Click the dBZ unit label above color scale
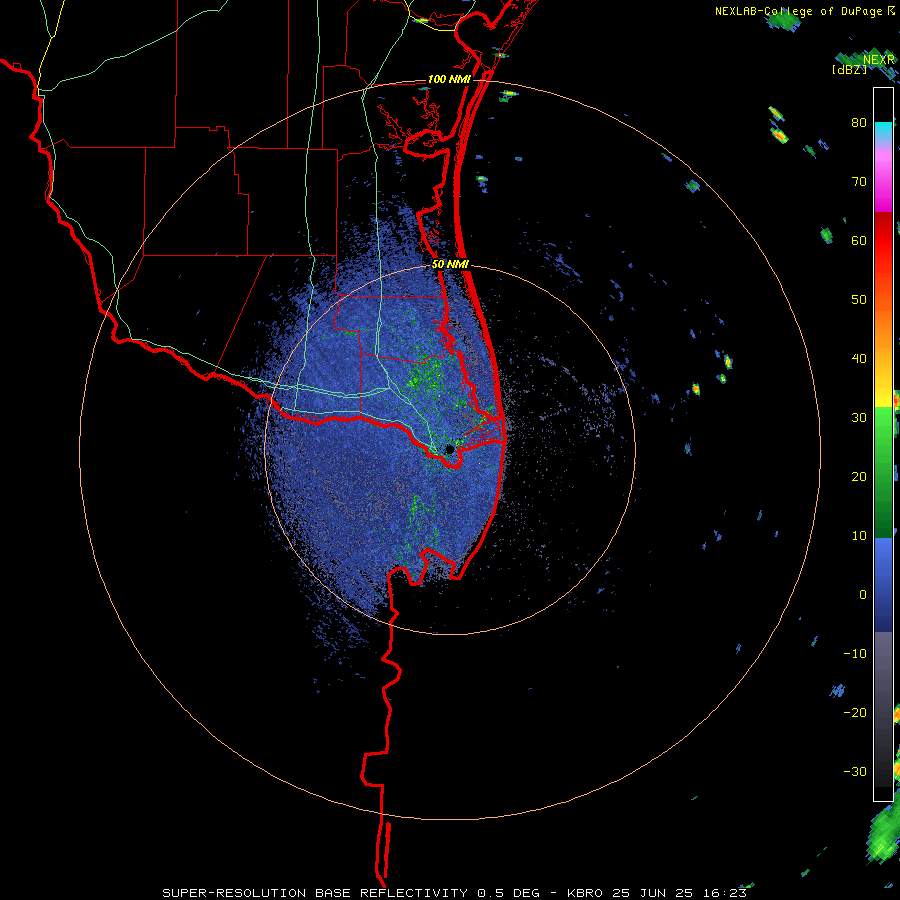The height and width of the screenshot is (900, 900). pos(849,69)
